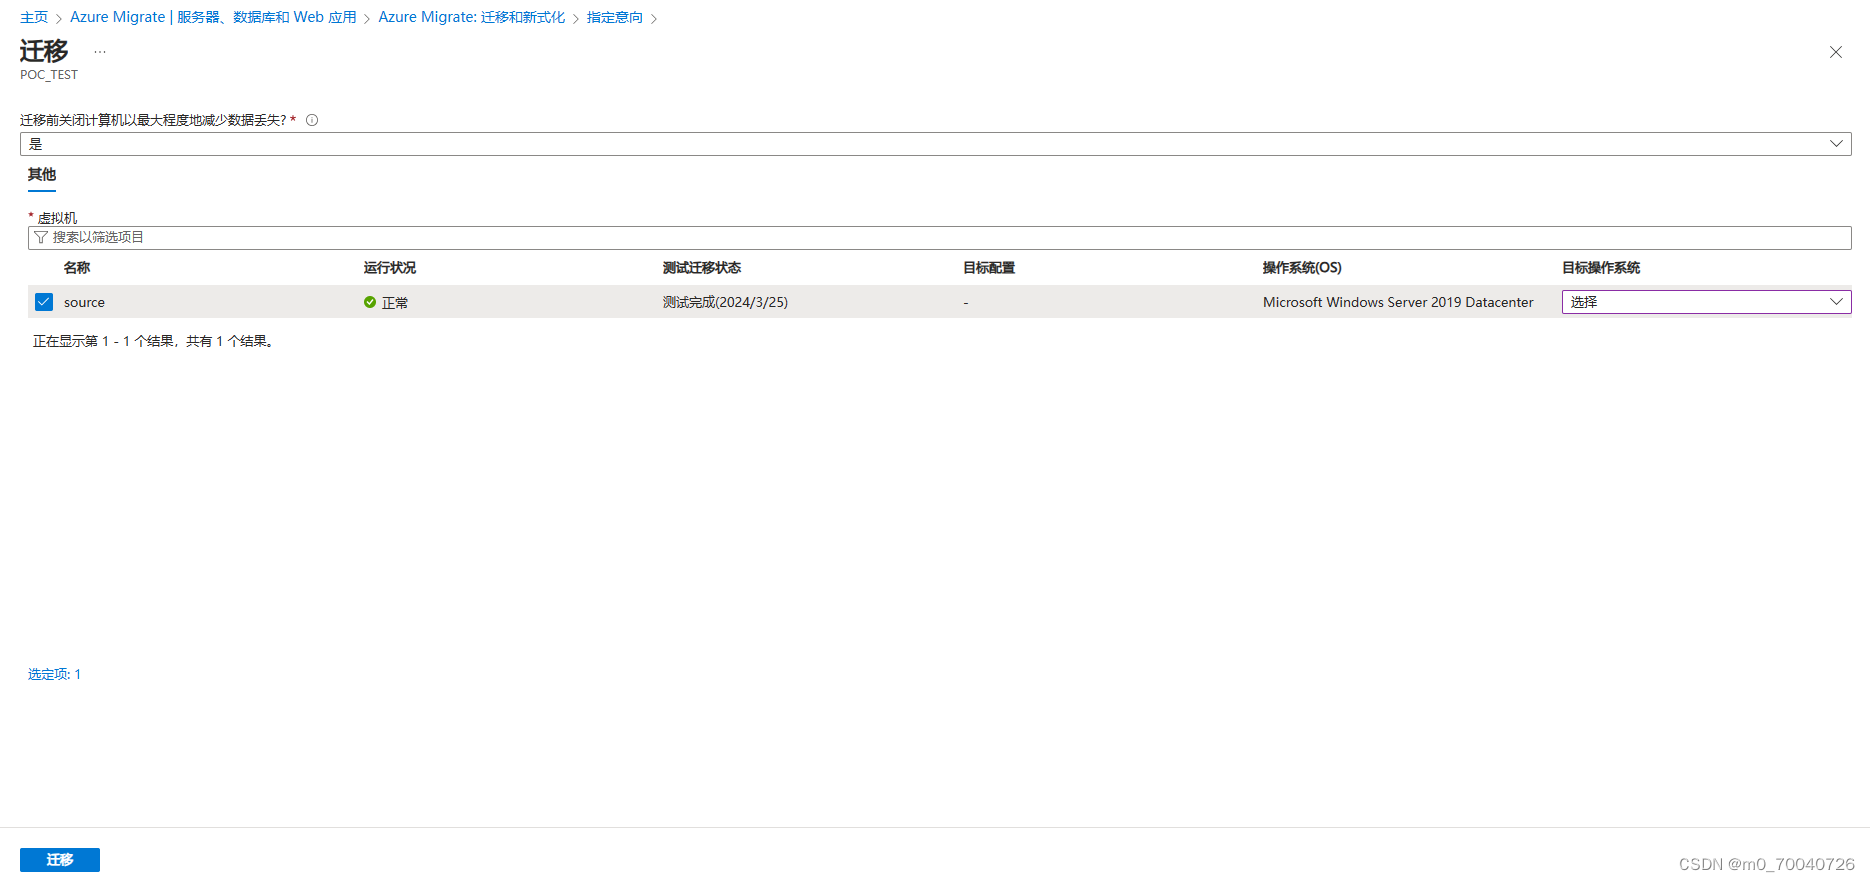This screenshot has height=882, width=1870.
Task: Select the 其他 tab
Action: coord(42,175)
